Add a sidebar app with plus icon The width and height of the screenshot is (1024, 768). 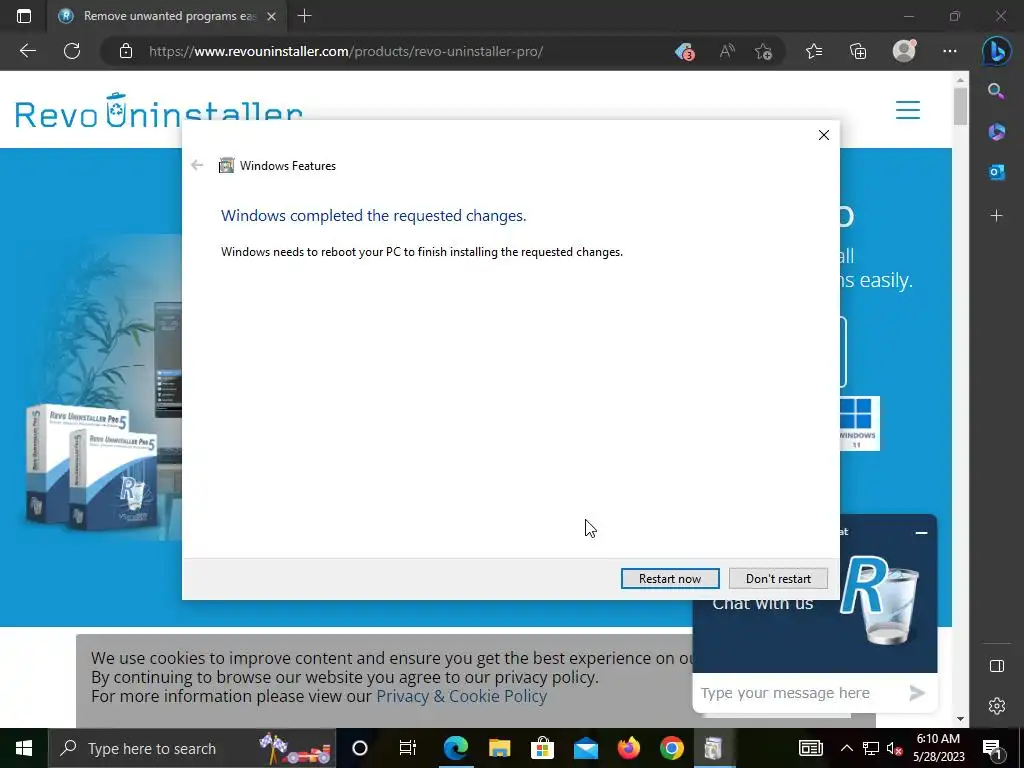996,216
